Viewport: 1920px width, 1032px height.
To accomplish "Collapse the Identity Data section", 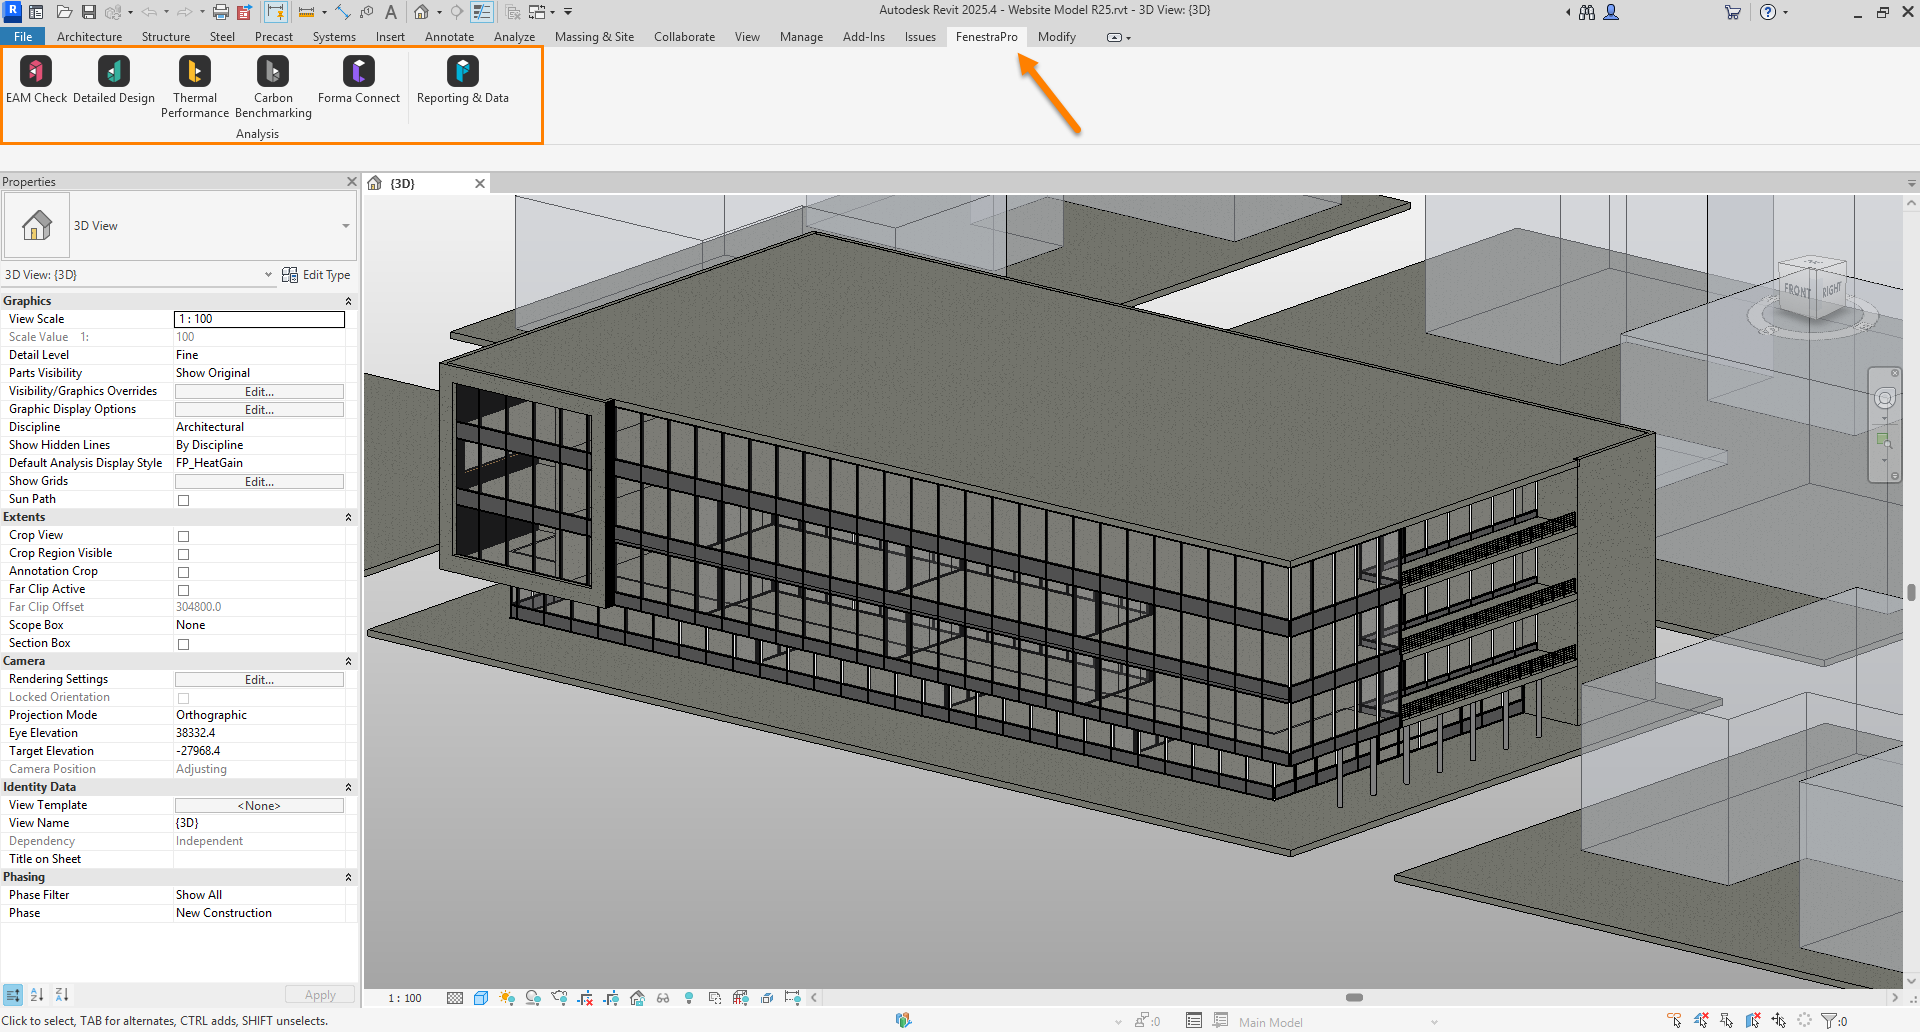I will pyautogui.click(x=348, y=787).
